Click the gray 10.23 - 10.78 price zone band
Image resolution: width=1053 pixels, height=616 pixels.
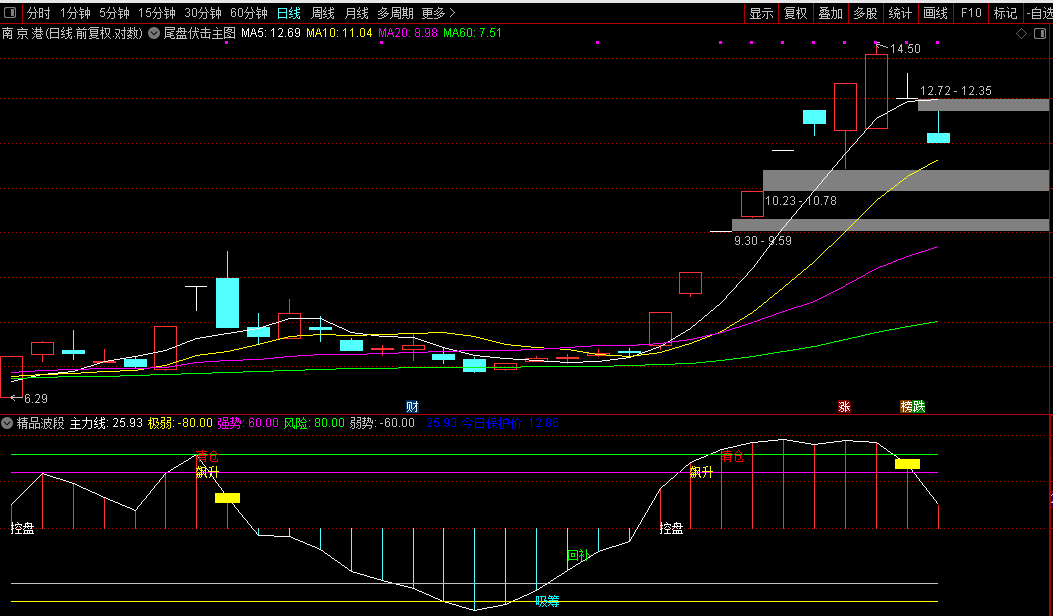click(x=905, y=180)
